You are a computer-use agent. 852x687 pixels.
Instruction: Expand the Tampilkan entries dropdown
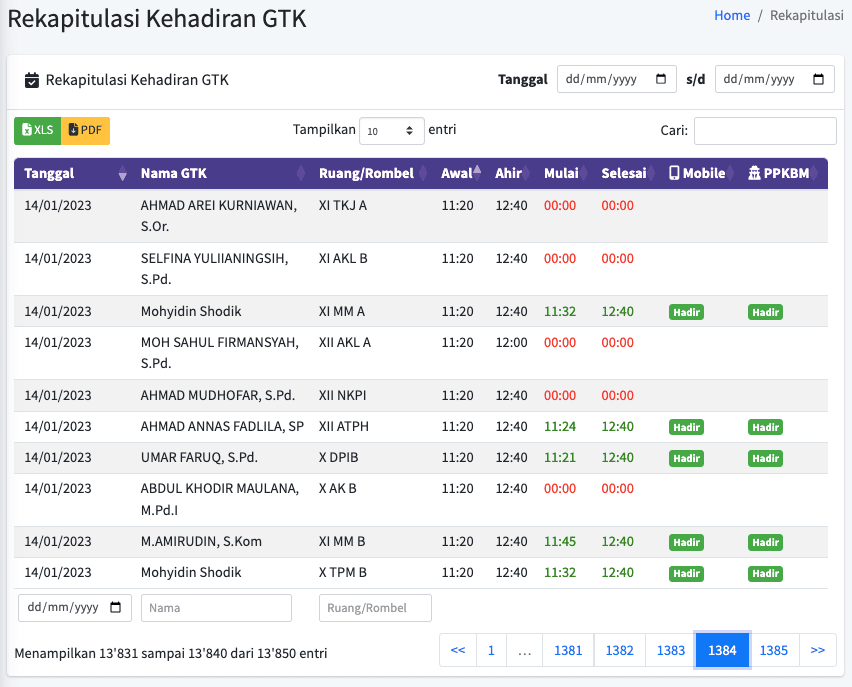(392, 131)
